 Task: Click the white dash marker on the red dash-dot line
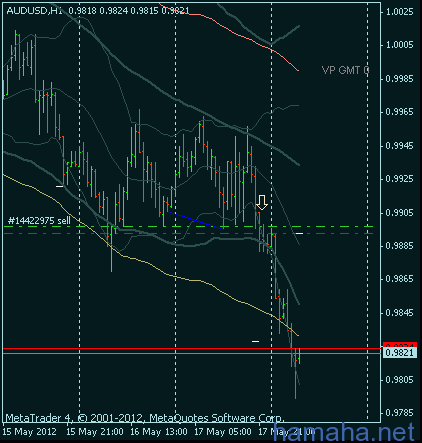(299, 233)
